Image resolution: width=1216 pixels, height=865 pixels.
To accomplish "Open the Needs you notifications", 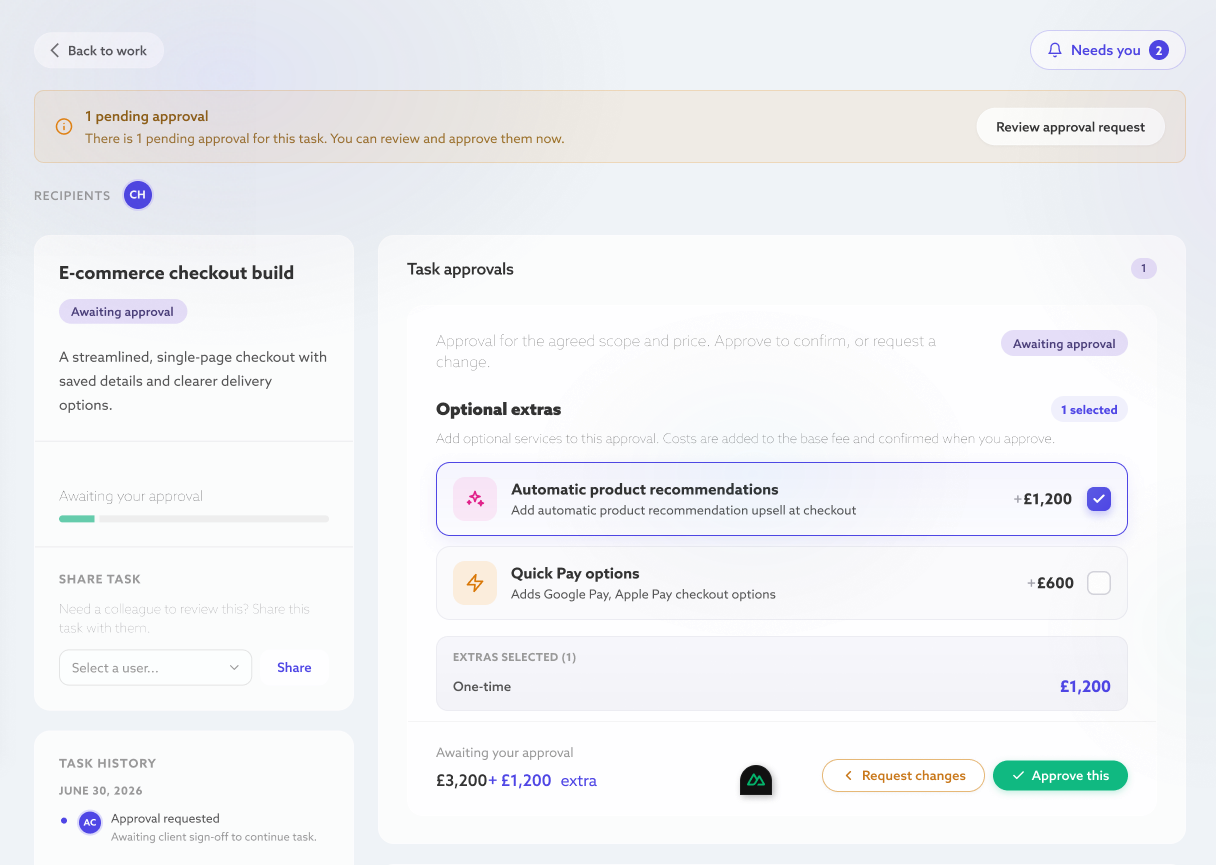I will click(x=1107, y=50).
